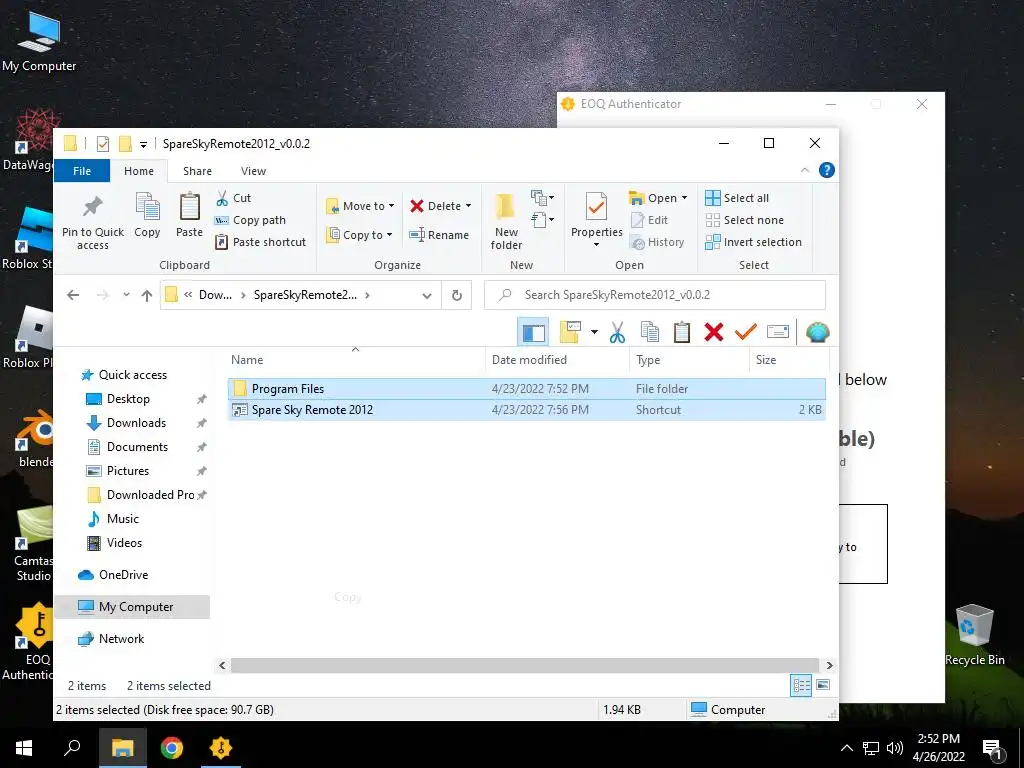This screenshot has height=768, width=1024.
Task: Click Pin to Quick access in ribbon
Action: [93, 222]
